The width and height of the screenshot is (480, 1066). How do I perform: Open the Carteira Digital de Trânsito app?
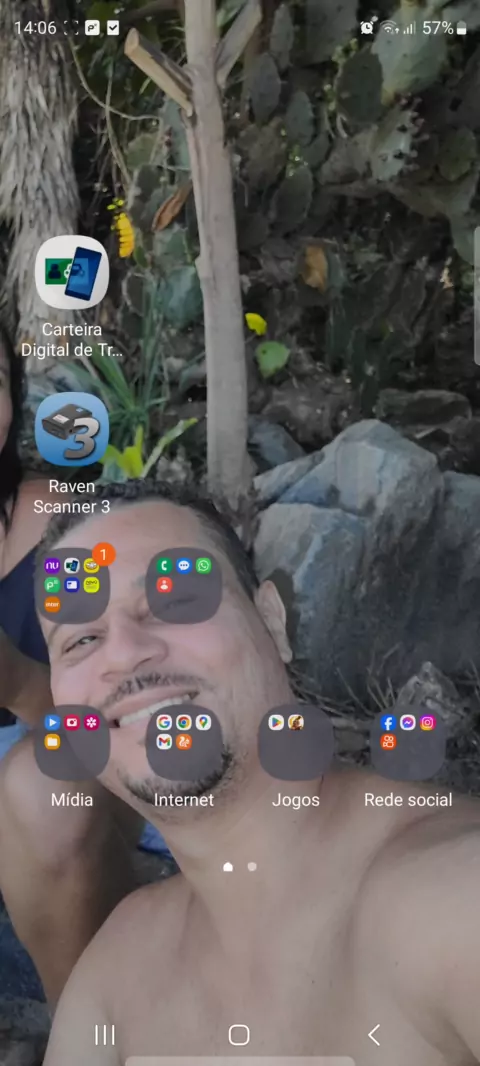point(72,272)
